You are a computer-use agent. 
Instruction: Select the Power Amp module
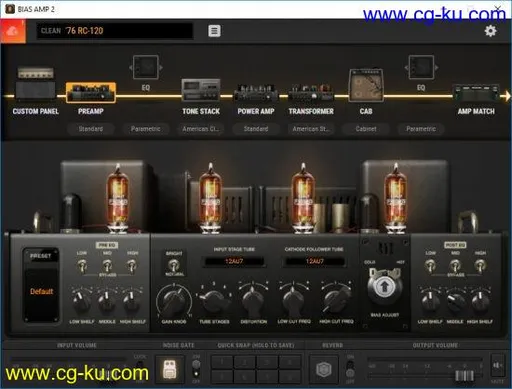pyautogui.click(x=256, y=92)
